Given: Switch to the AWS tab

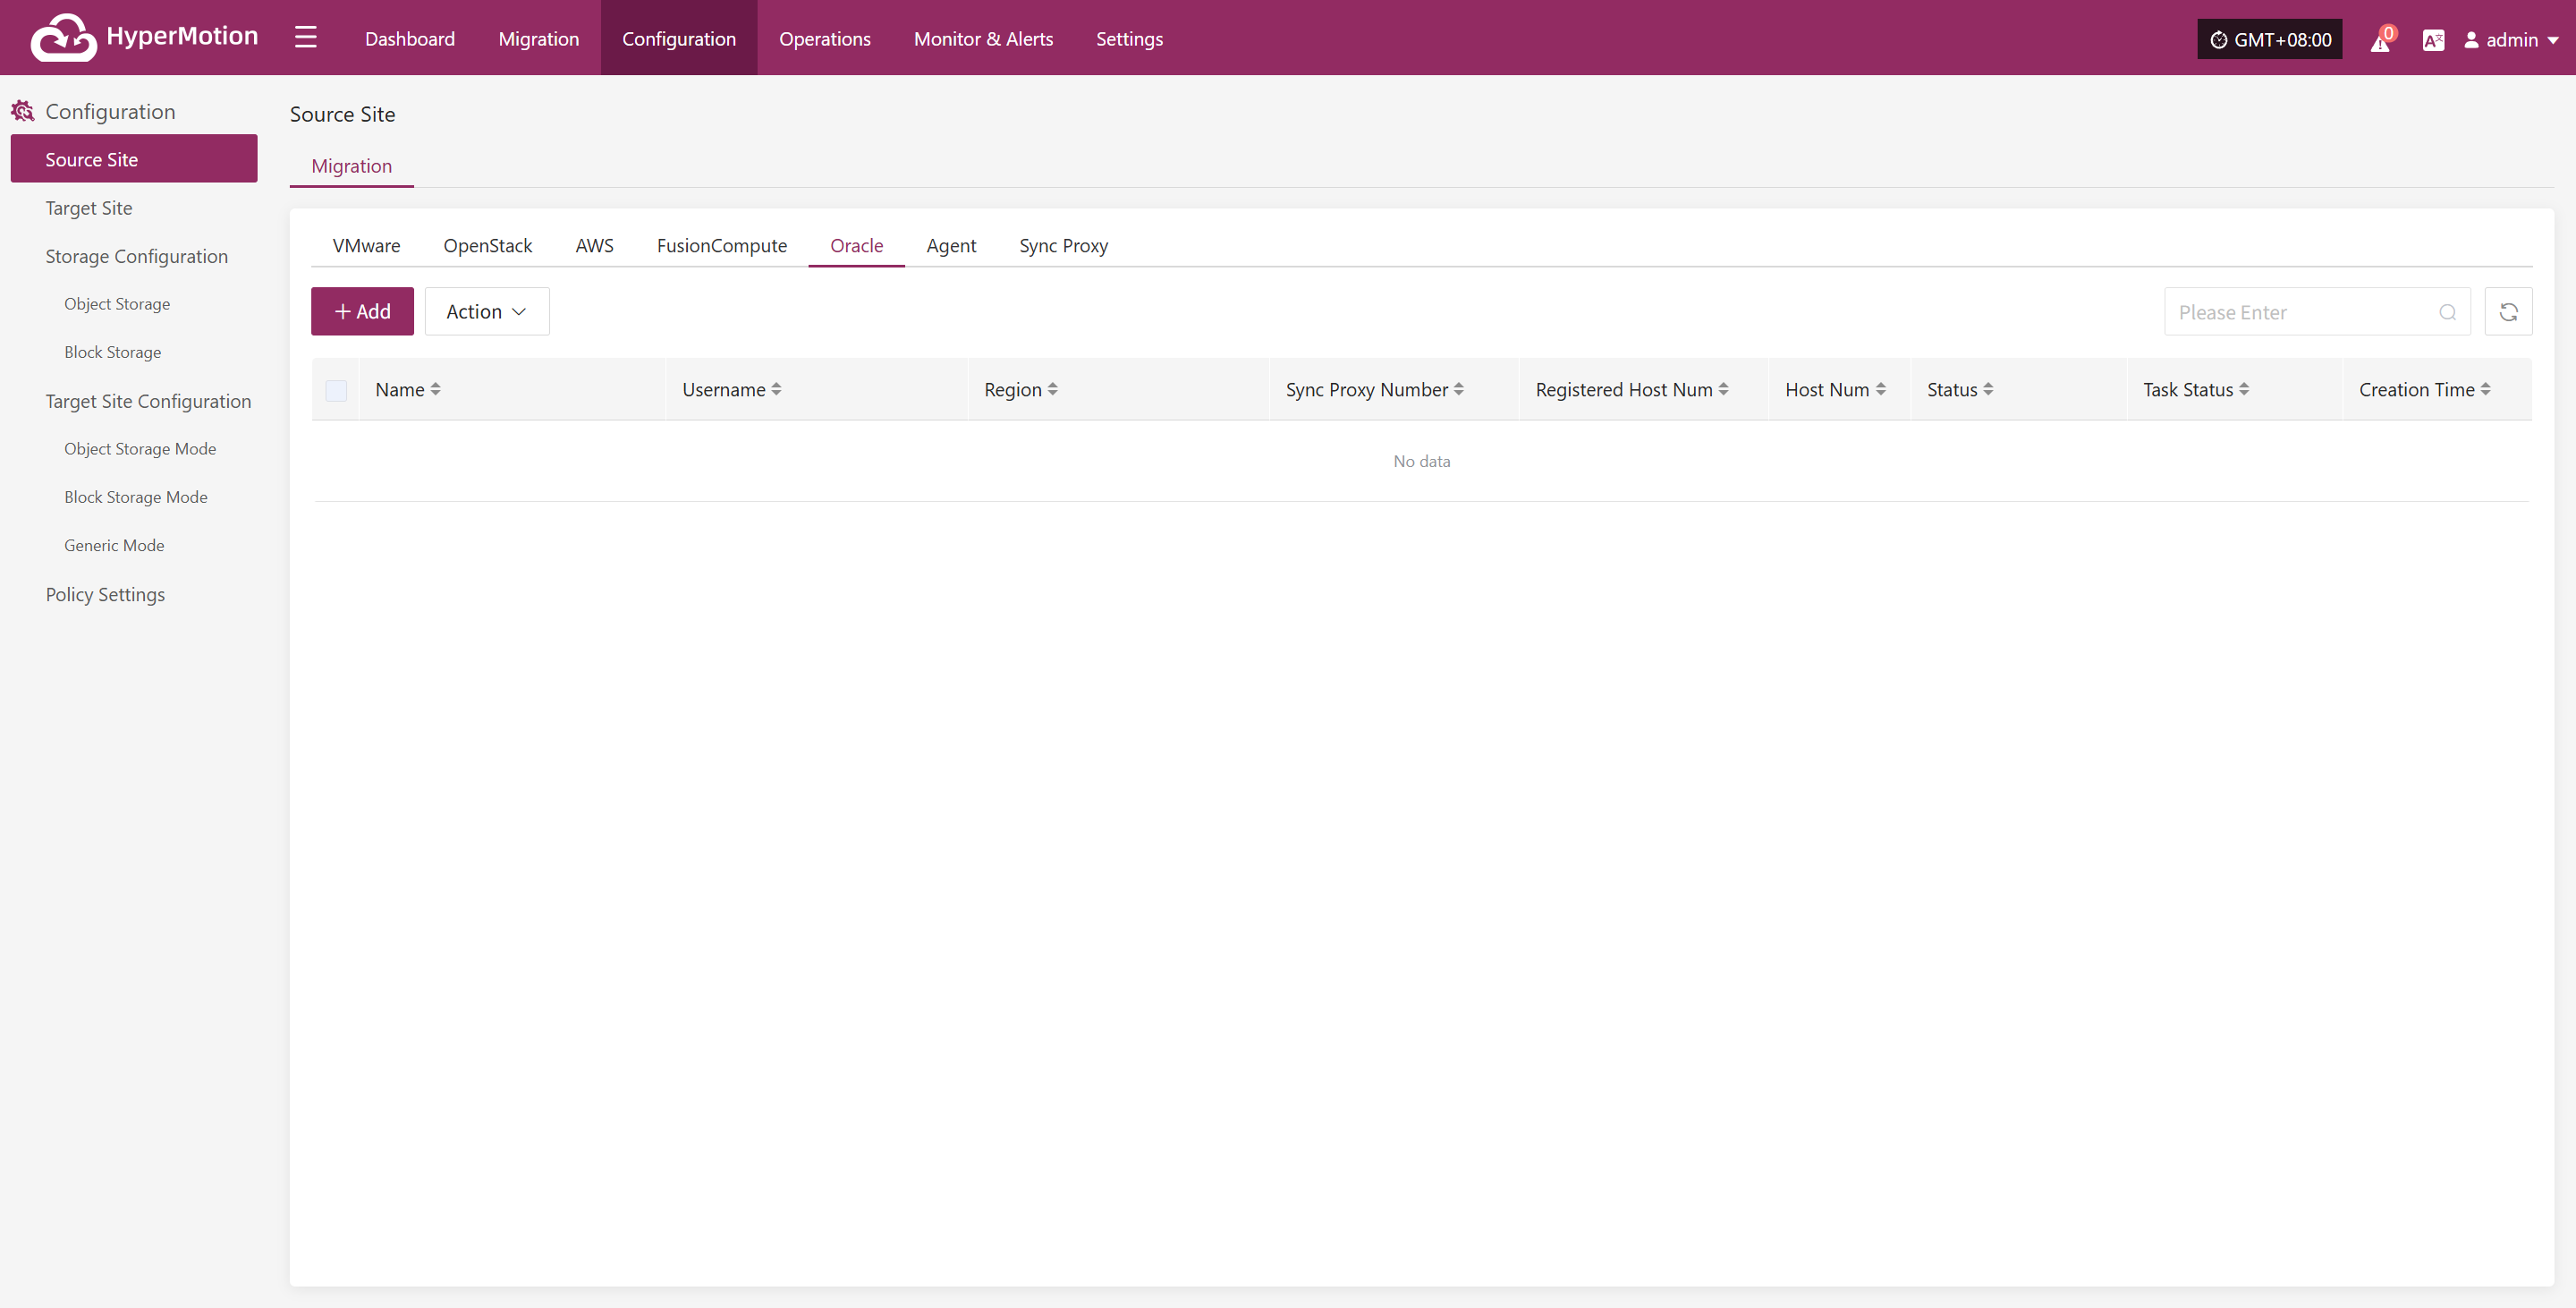Looking at the screenshot, I should click(x=594, y=246).
